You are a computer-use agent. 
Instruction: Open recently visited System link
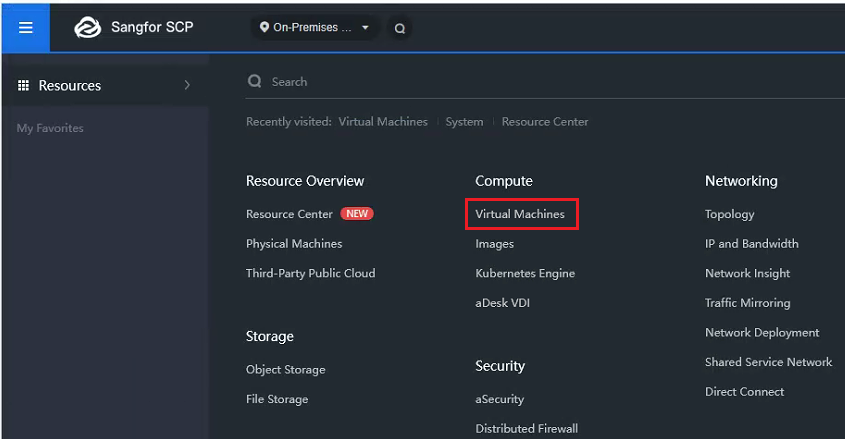point(465,122)
